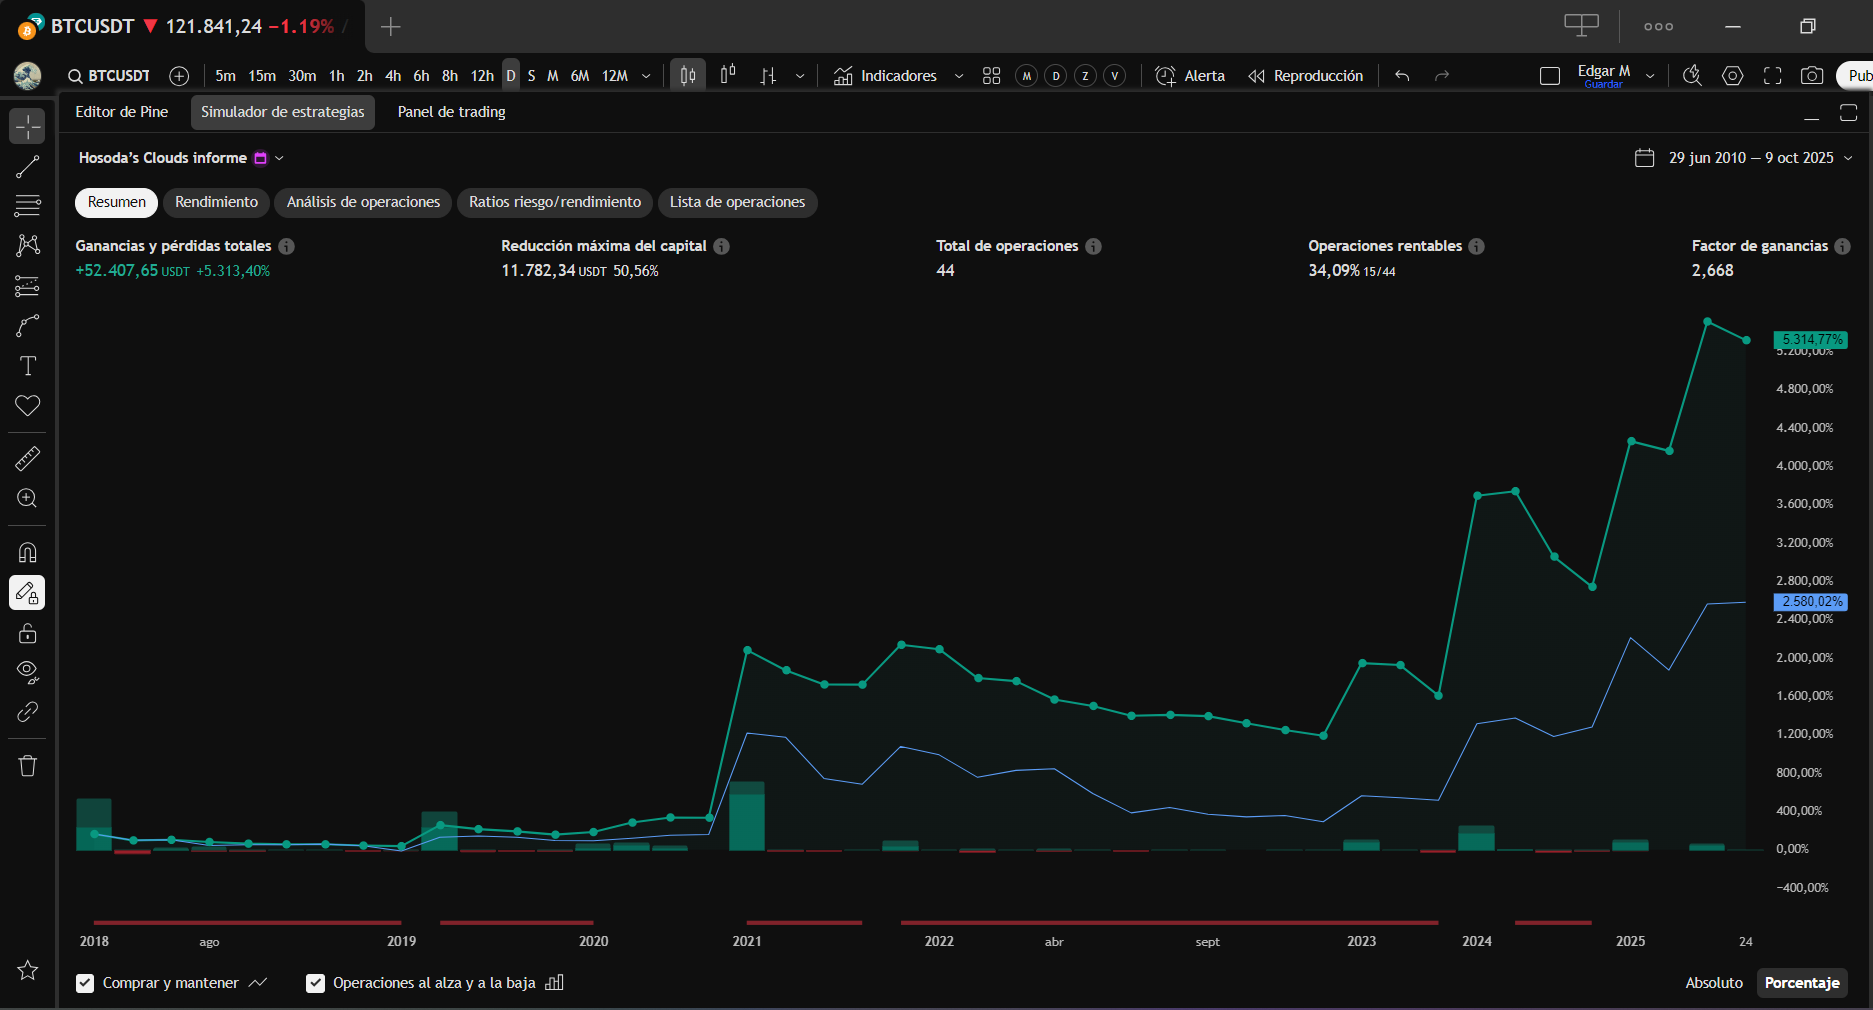The width and height of the screenshot is (1873, 1010).
Task: Open the timeframe intervals dropdown arrow
Action: tap(646, 76)
